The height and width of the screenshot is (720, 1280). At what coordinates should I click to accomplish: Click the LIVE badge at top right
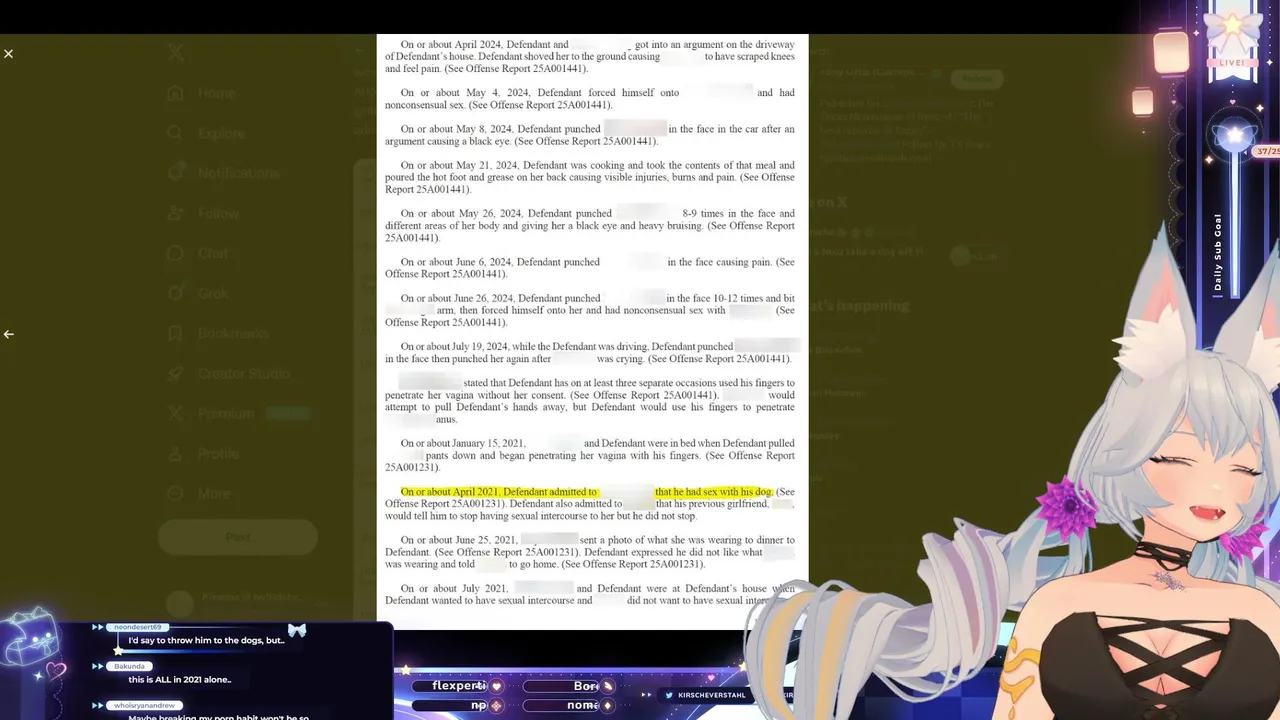click(1232, 63)
